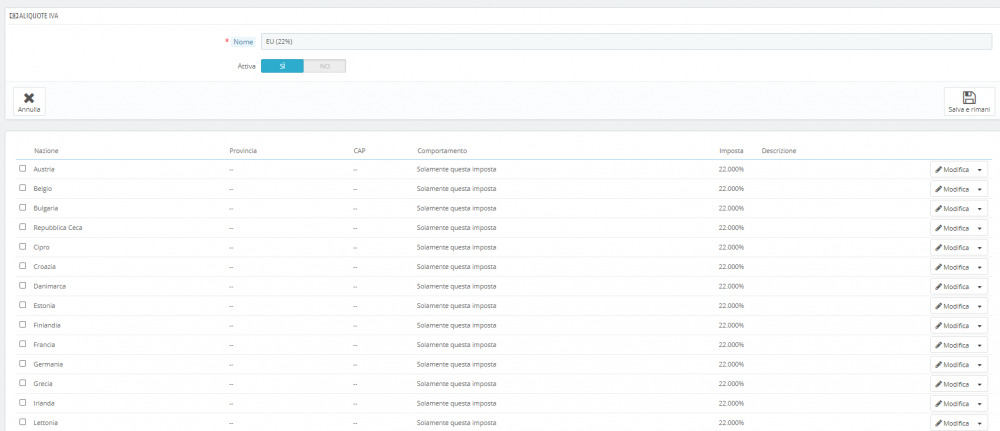Open the Irlanda row Modifica dropdown arrow
The height and width of the screenshot is (431, 1000).
pyautogui.click(x=980, y=404)
